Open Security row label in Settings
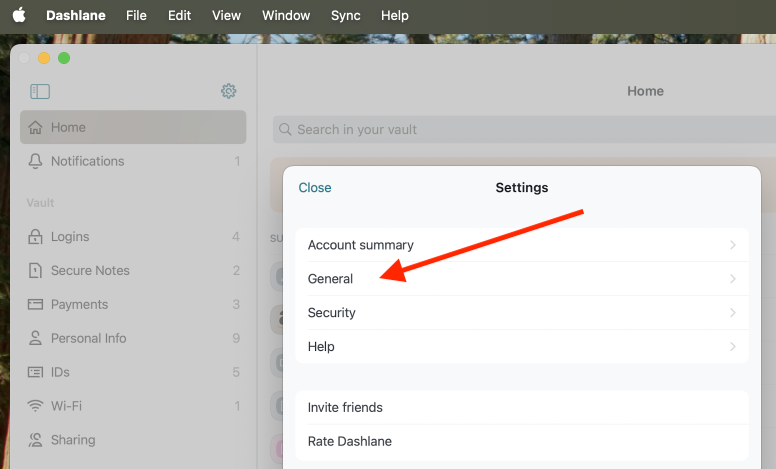Image resolution: width=776 pixels, height=469 pixels. point(332,313)
